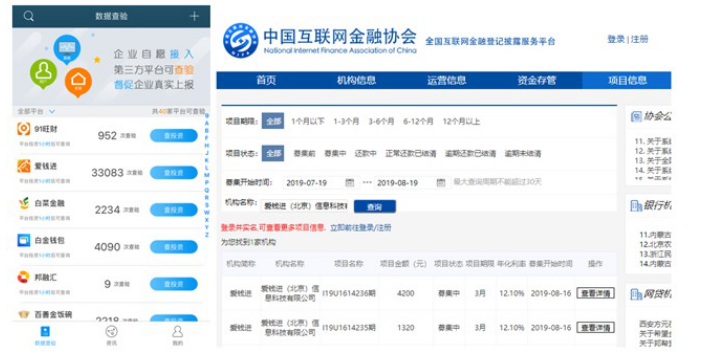Open the 运营信息 navigation tab

tap(446, 81)
